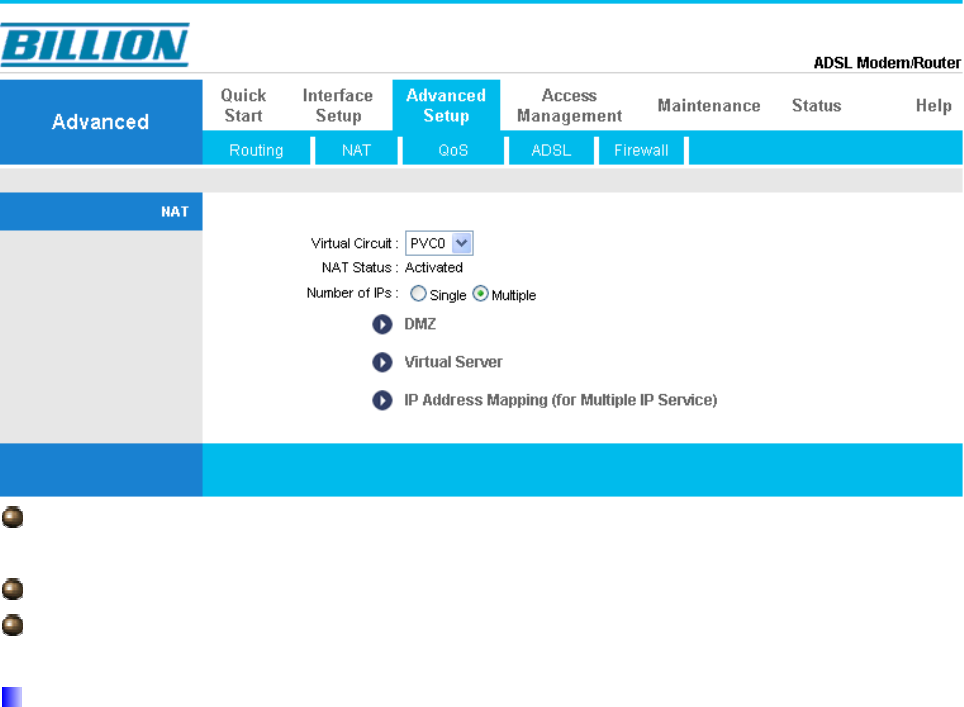Click the ADSL Modem/Router title text
The image size is (964, 707).
pos(887,63)
